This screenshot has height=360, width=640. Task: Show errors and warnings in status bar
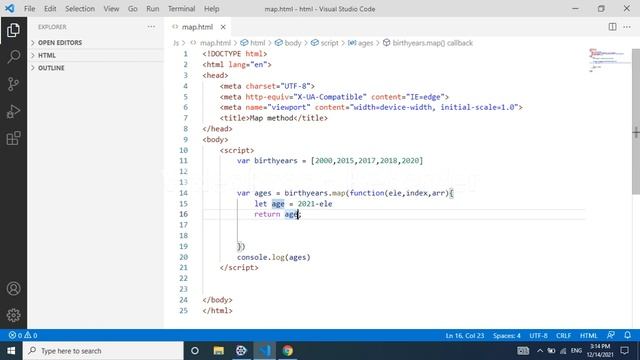tap(23, 335)
